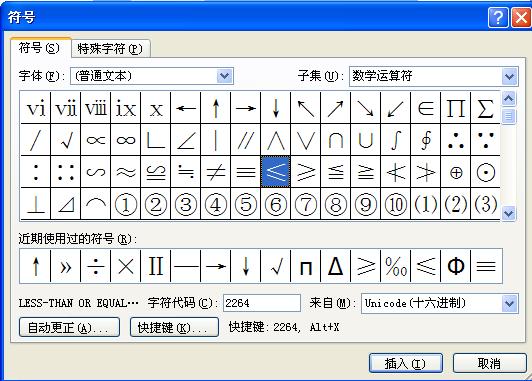The image size is (532, 381).
Task: Select the left arrow symbol in grid
Action: click(186, 108)
